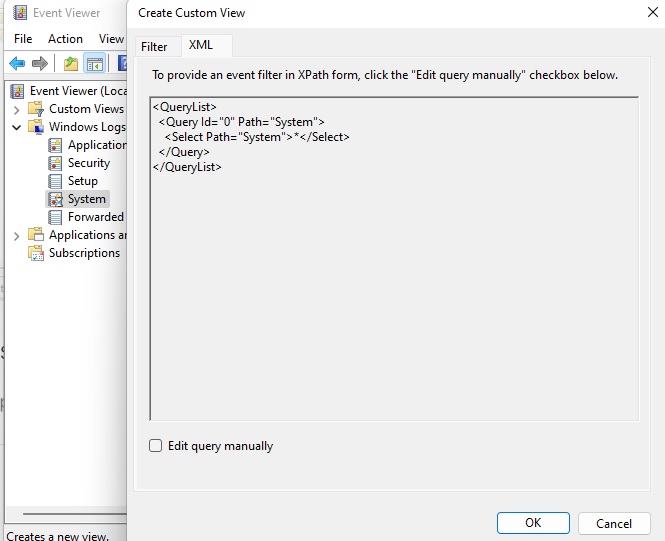Click inside the XML query text box
The height and width of the screenshot is (541, 665).
point(394,259)
